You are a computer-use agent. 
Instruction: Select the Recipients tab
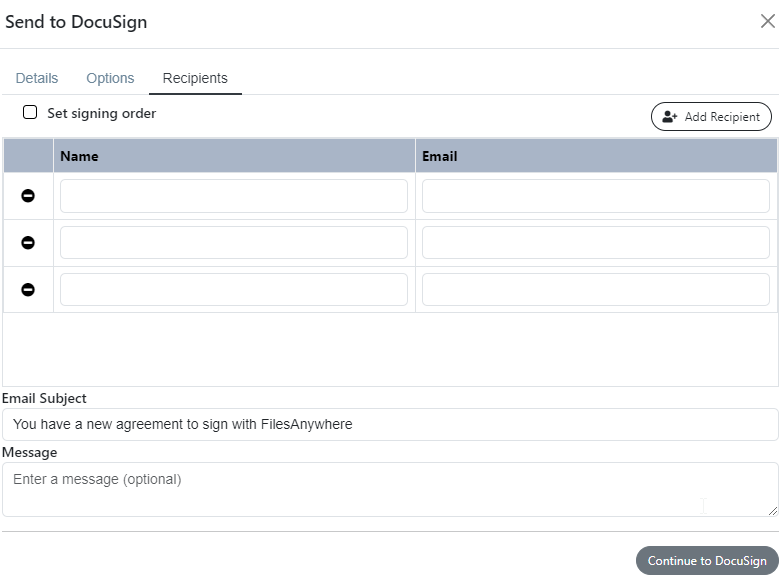pyautogui.click(x=195, y=78)
